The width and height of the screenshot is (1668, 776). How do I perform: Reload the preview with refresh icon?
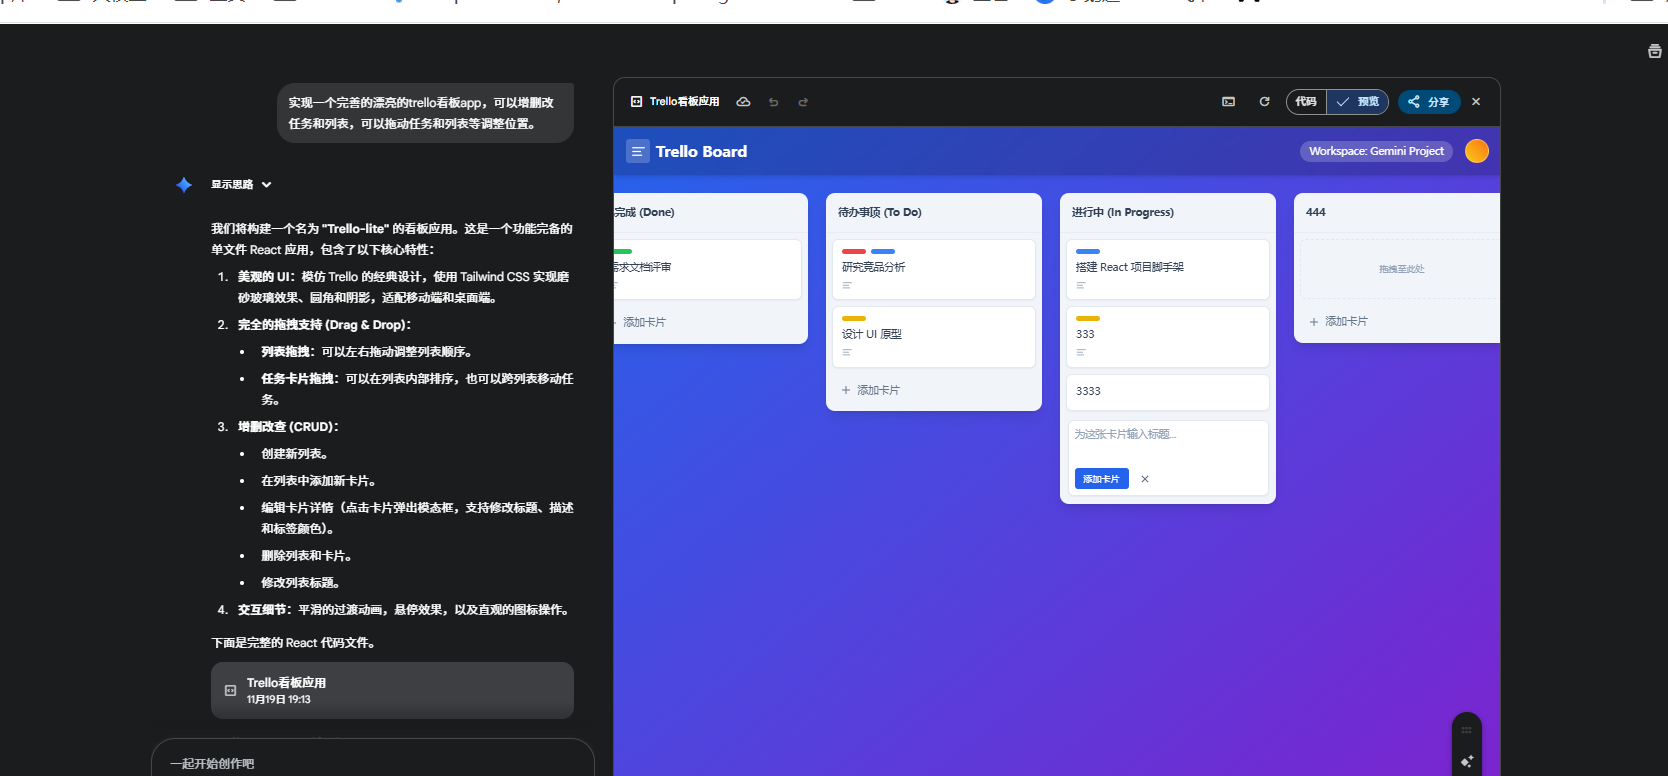pos(1264,102)
